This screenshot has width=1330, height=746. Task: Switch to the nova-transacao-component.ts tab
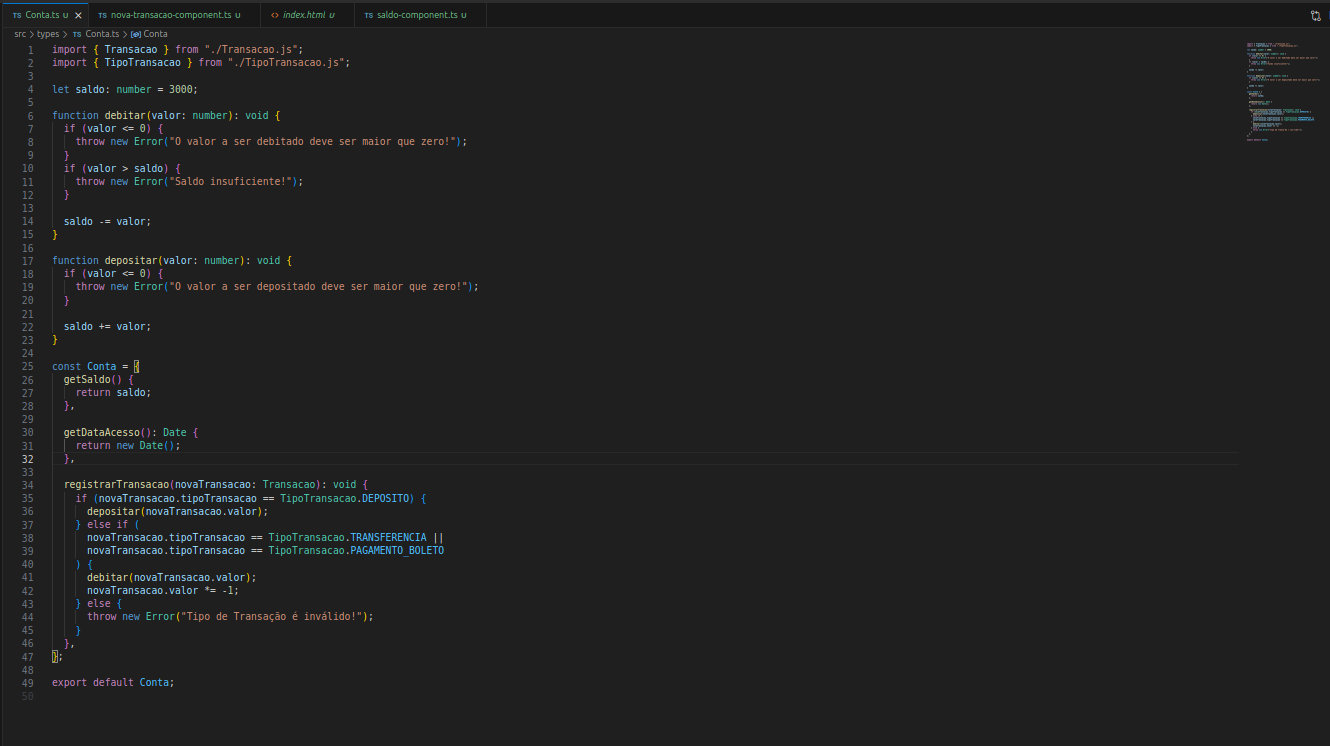pos(169,16)
